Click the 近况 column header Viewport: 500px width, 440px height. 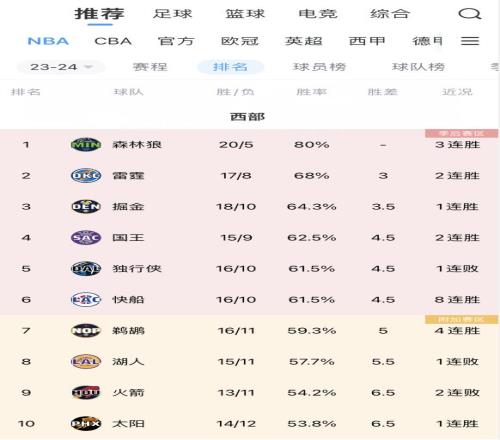[x=457, y=92]
